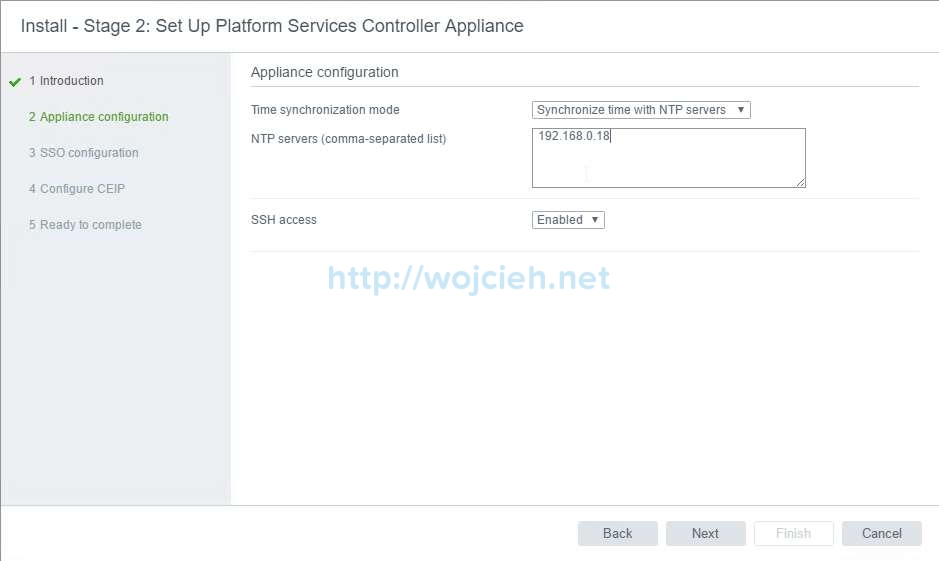Image resolution: width=939 pixels, height=561 pixels.
Task: Click the Time synchronization mode label
Action: click(325, 110)
